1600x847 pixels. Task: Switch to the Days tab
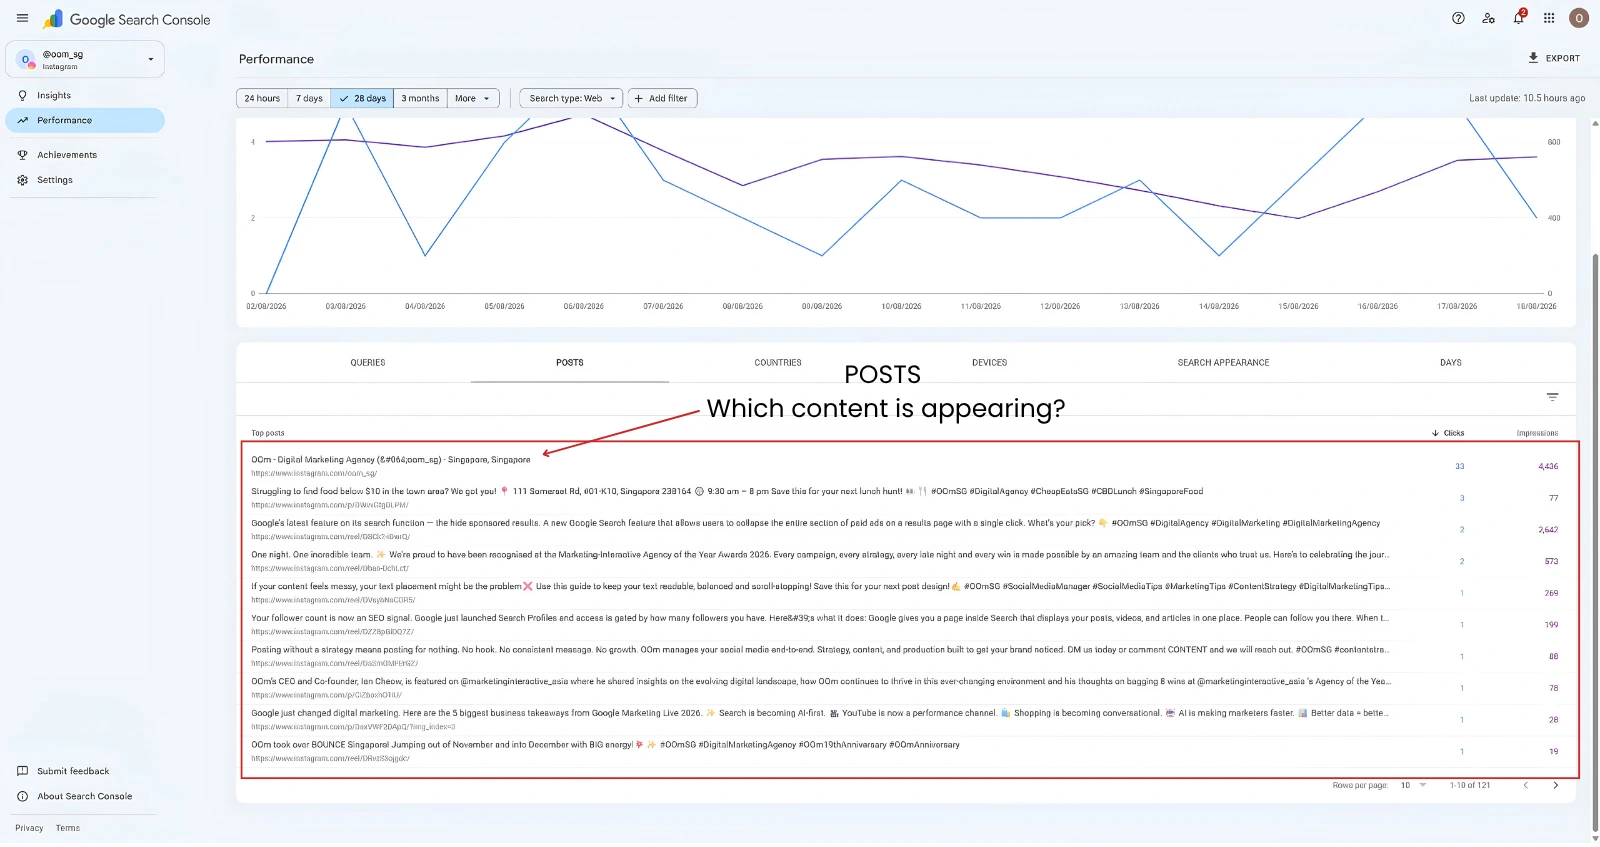(1451, 363)
